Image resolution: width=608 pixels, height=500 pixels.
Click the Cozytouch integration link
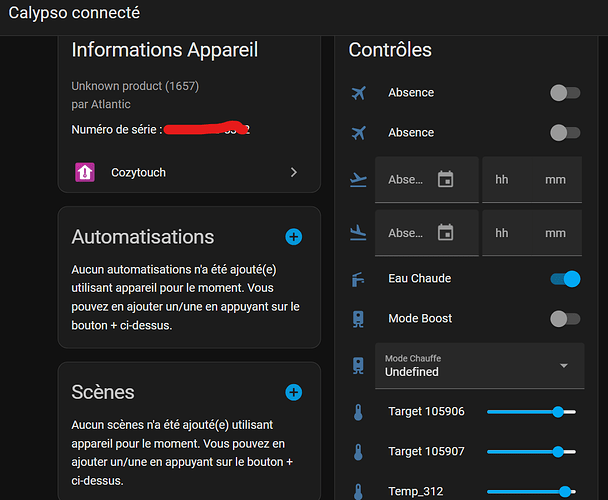(x=139, y=172)
